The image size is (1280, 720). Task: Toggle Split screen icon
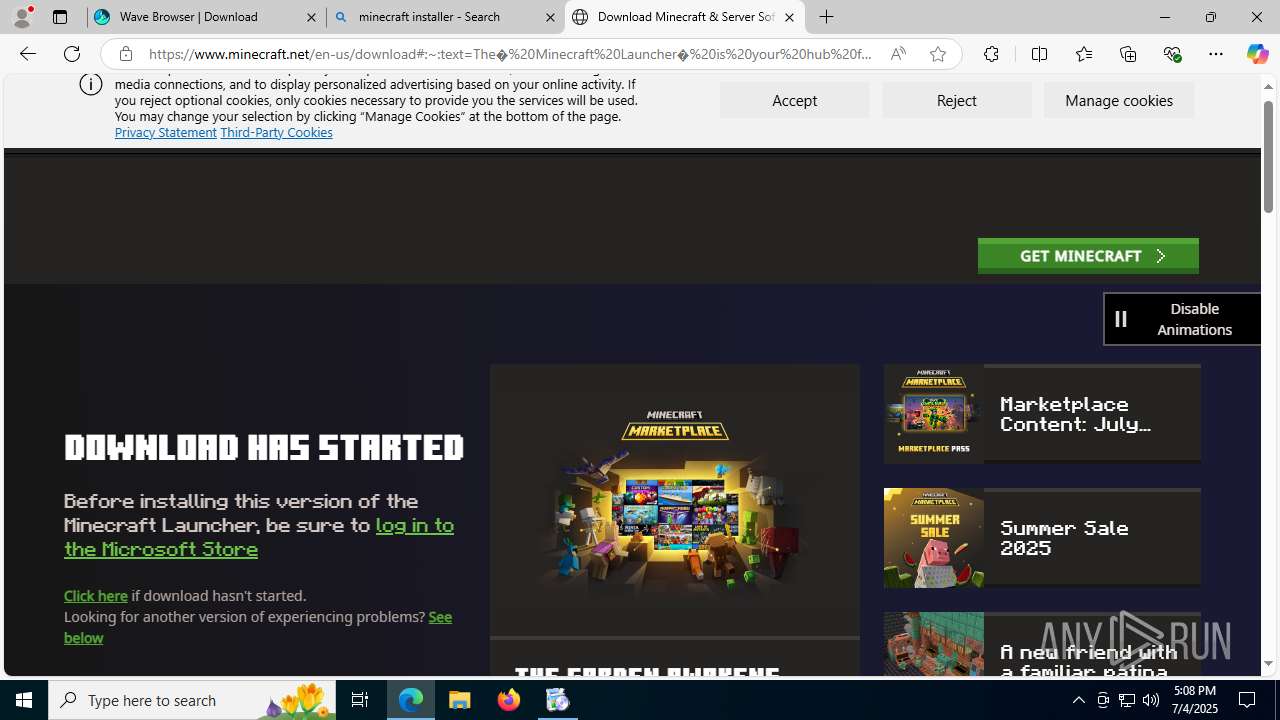coord(1039,54)
